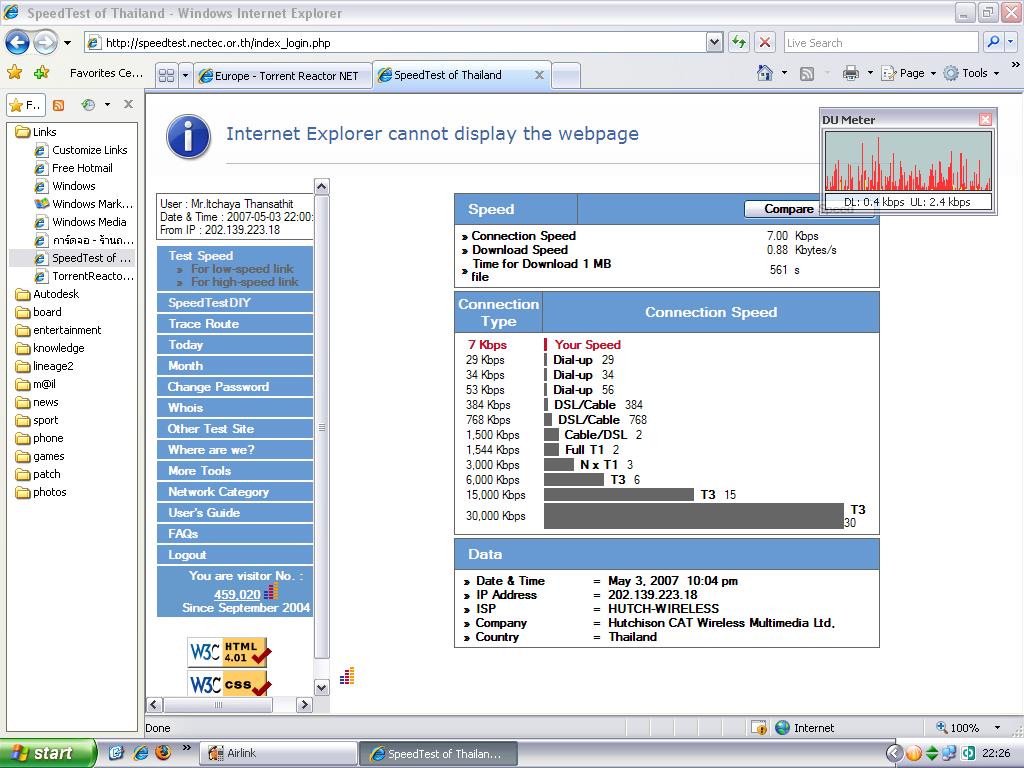
Task: Select the Favorites panel star button
Action: pyautogui.click(x=25, y=104)
